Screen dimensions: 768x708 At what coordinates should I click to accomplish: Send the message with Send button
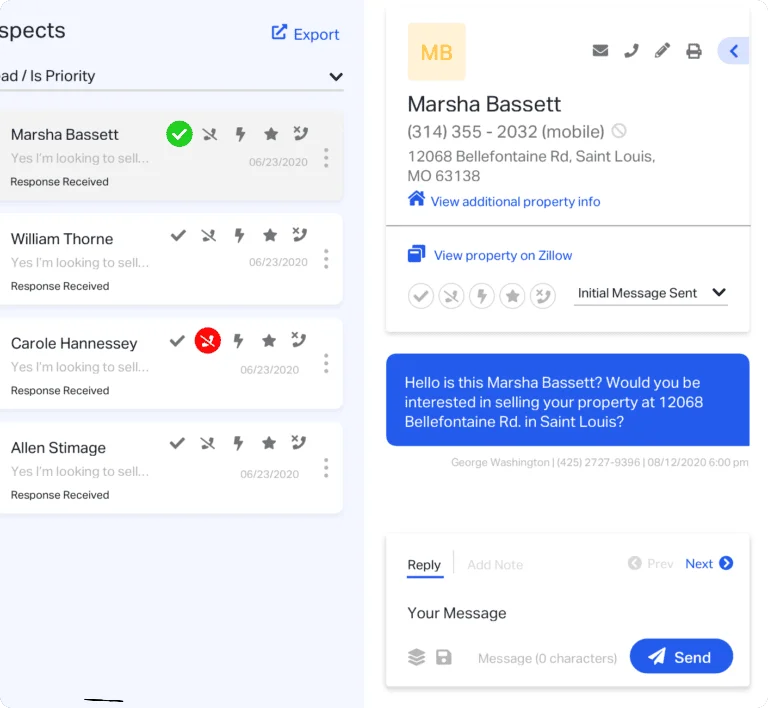coord(681,656)
